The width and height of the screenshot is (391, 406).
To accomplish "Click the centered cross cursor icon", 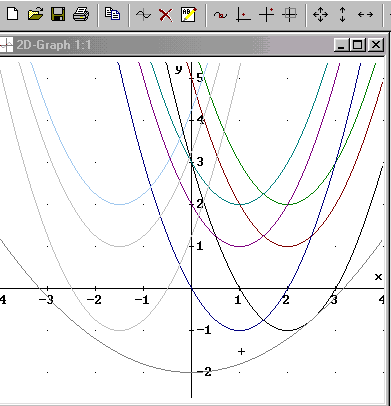I will (289, 15).
